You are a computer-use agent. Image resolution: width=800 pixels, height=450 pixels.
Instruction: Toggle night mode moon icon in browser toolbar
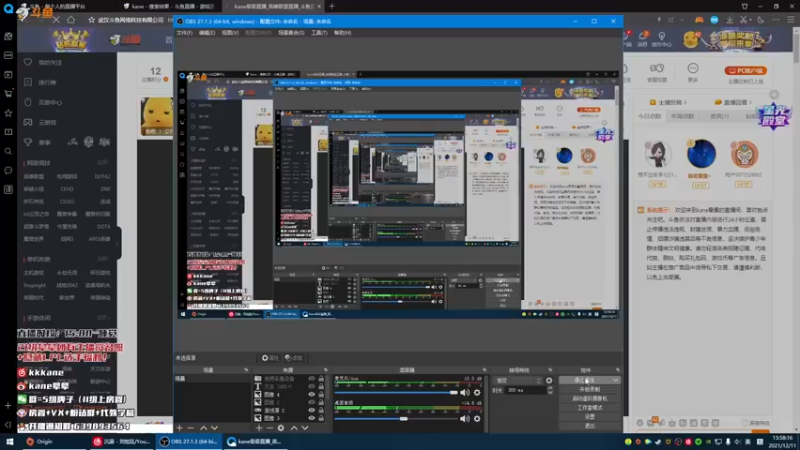click(x=761, y=19)
